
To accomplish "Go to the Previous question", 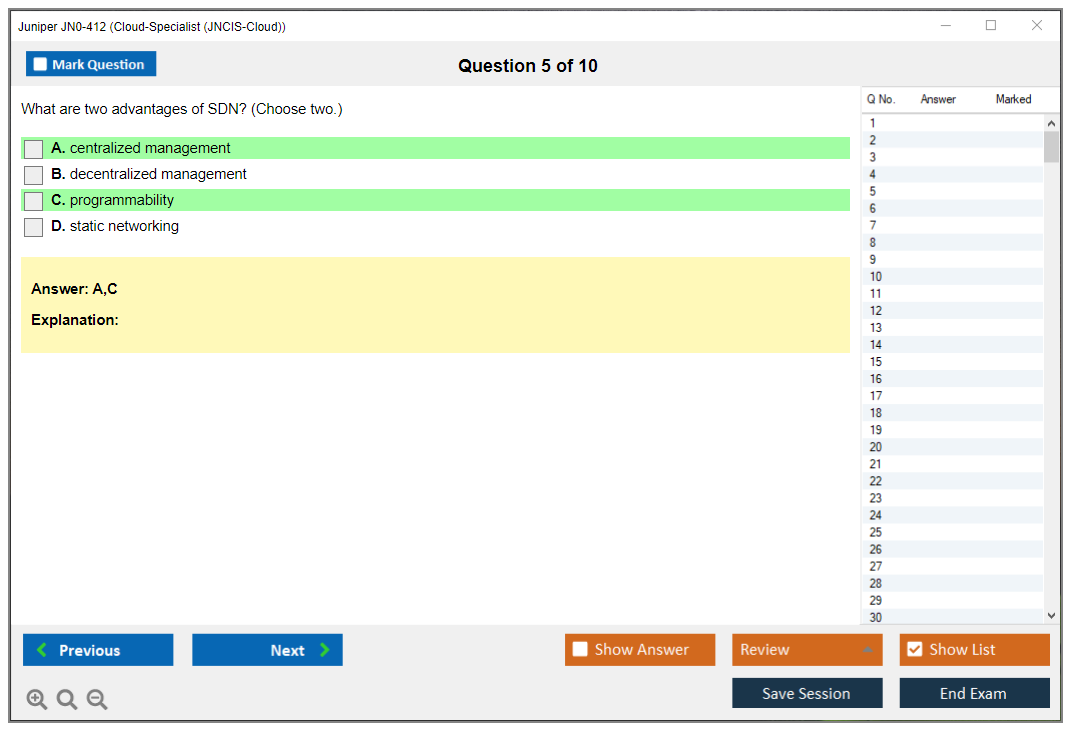I will (98, 650).
